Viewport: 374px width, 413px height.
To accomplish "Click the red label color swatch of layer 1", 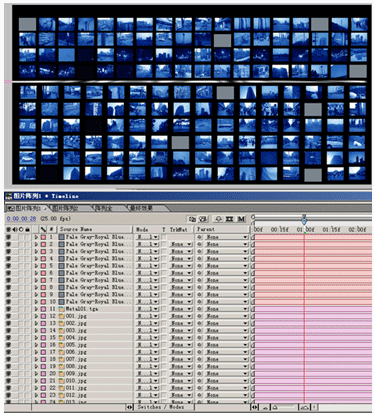I will 43,237.
